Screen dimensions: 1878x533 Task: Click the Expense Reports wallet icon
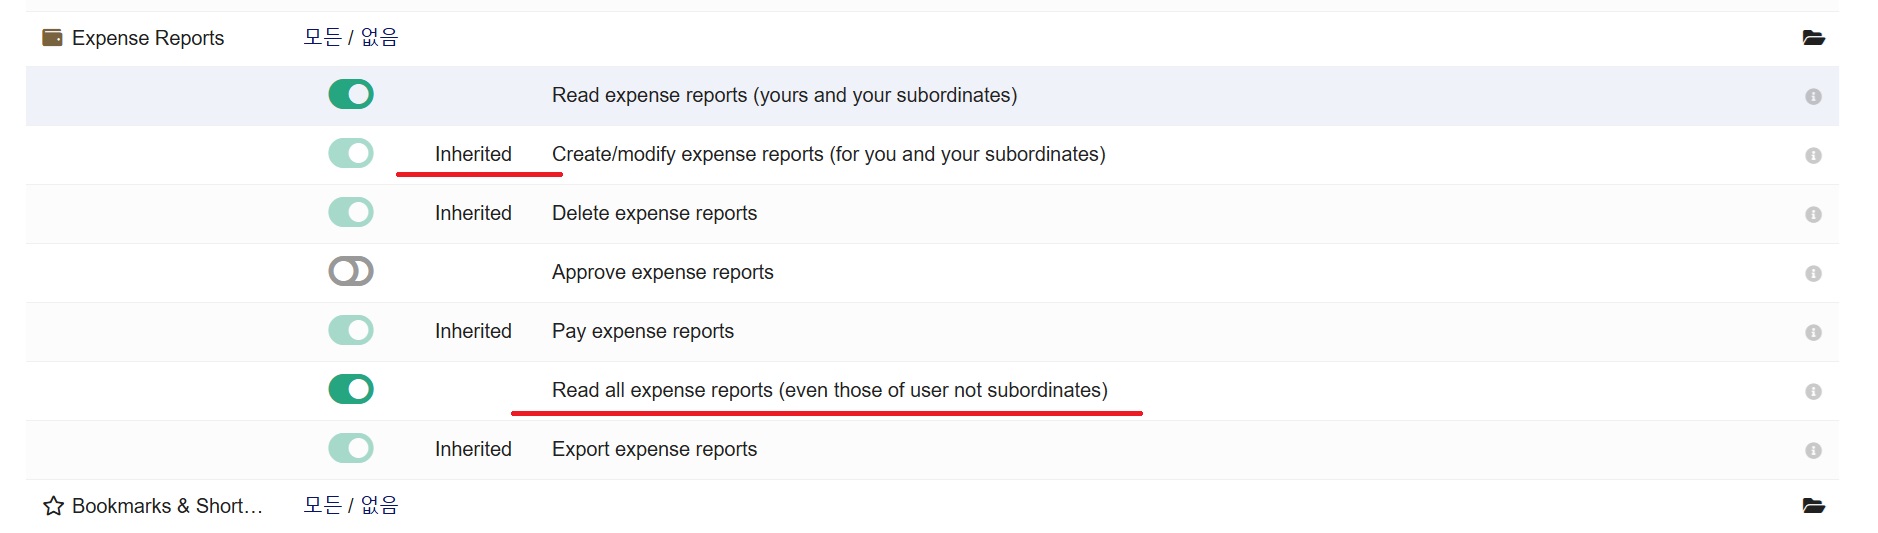pos(52,38)
